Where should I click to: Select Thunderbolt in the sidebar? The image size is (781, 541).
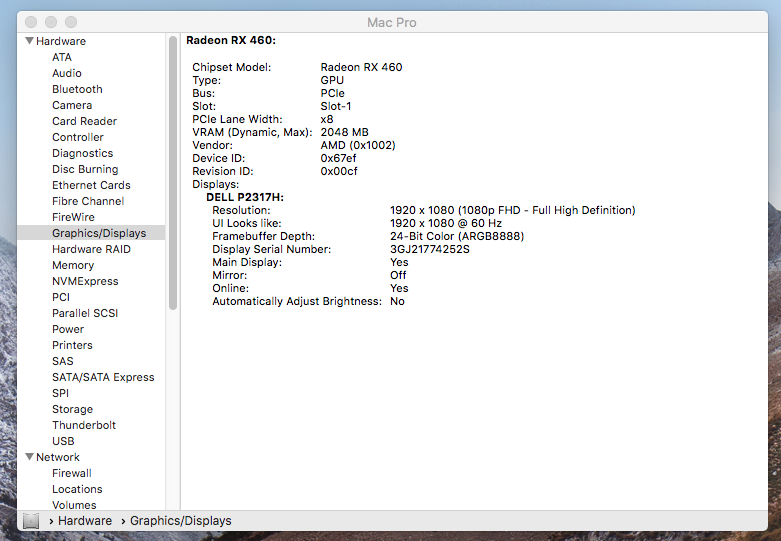tap(84, 425)
